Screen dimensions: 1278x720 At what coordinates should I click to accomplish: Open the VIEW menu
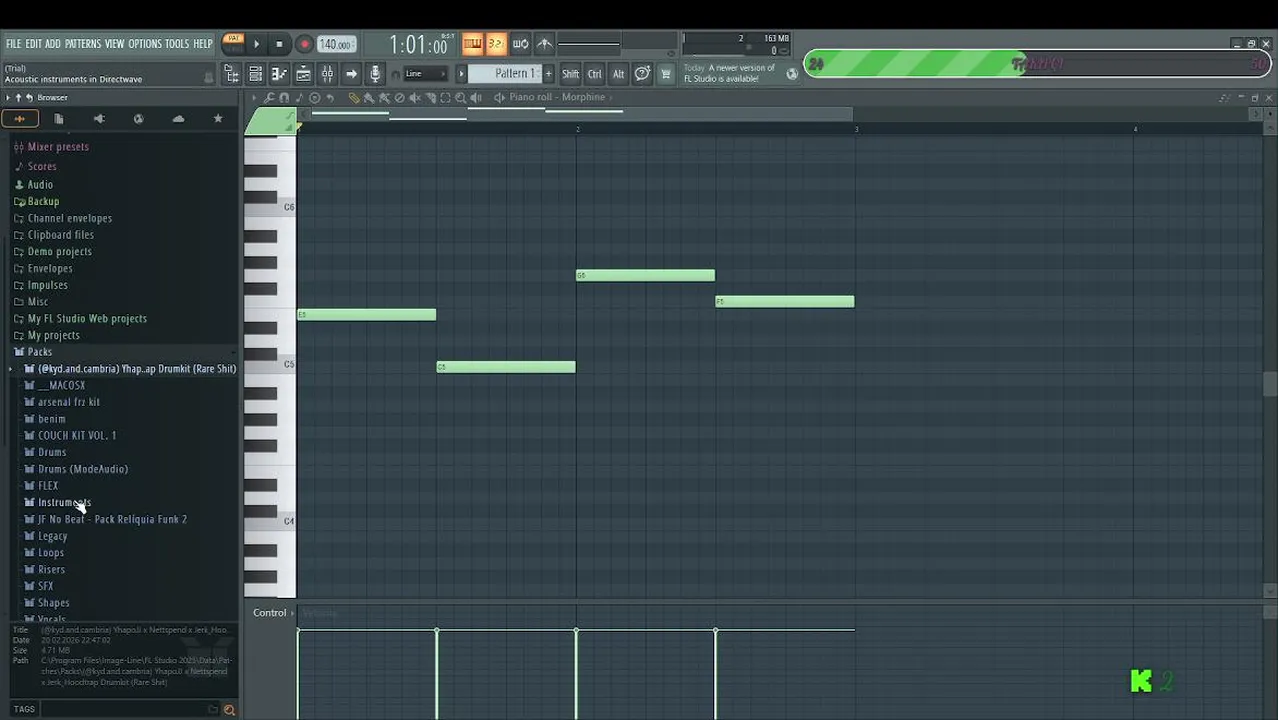click(115, 44)
